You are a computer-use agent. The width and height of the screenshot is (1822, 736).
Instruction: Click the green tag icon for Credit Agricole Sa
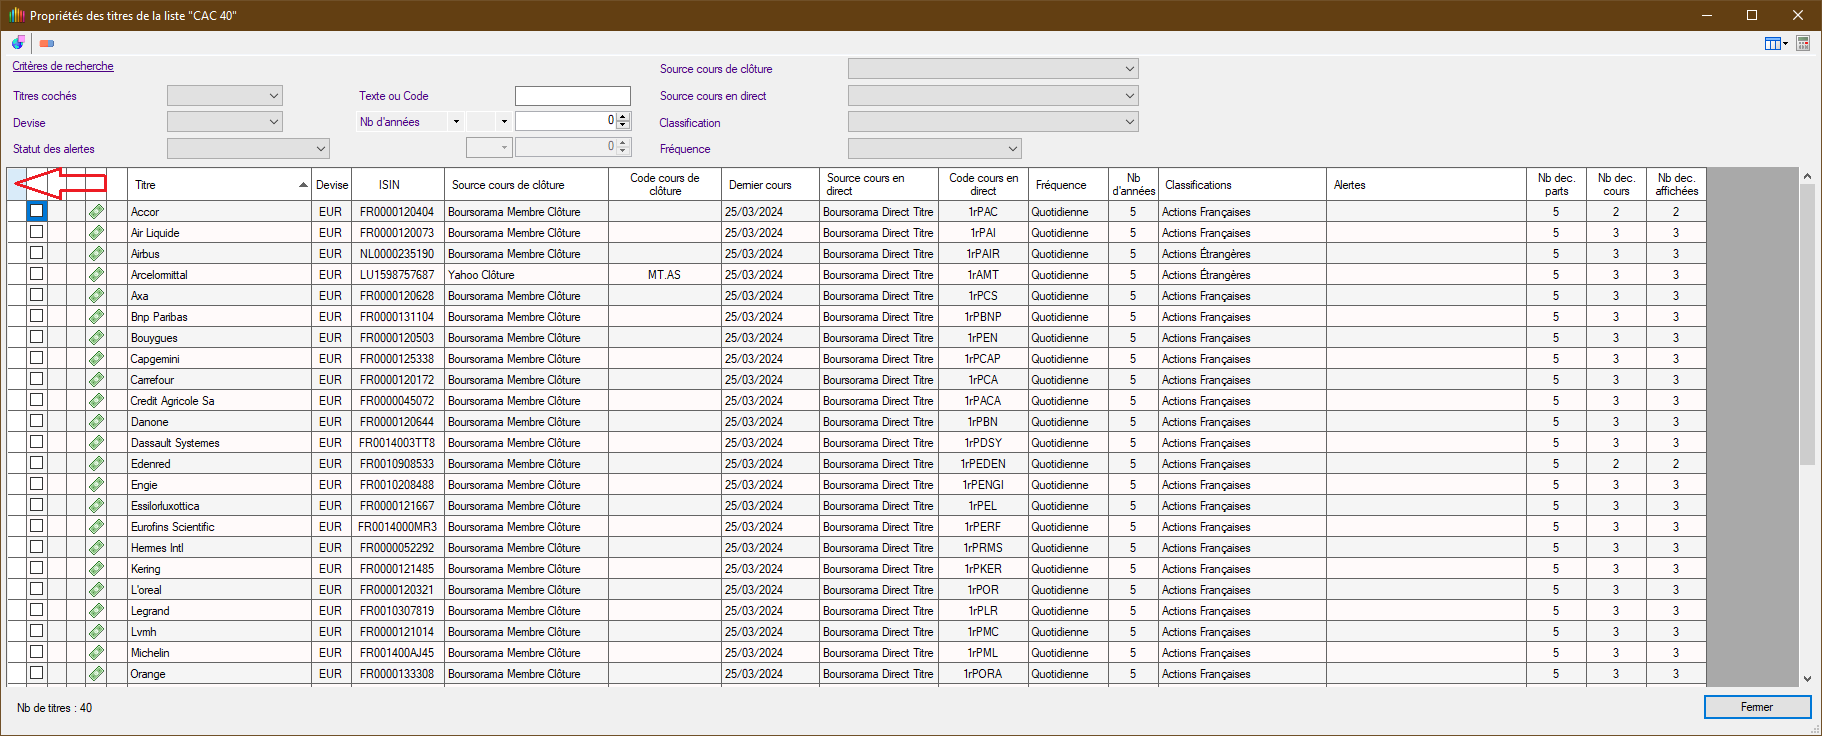[x=96, y=401]
